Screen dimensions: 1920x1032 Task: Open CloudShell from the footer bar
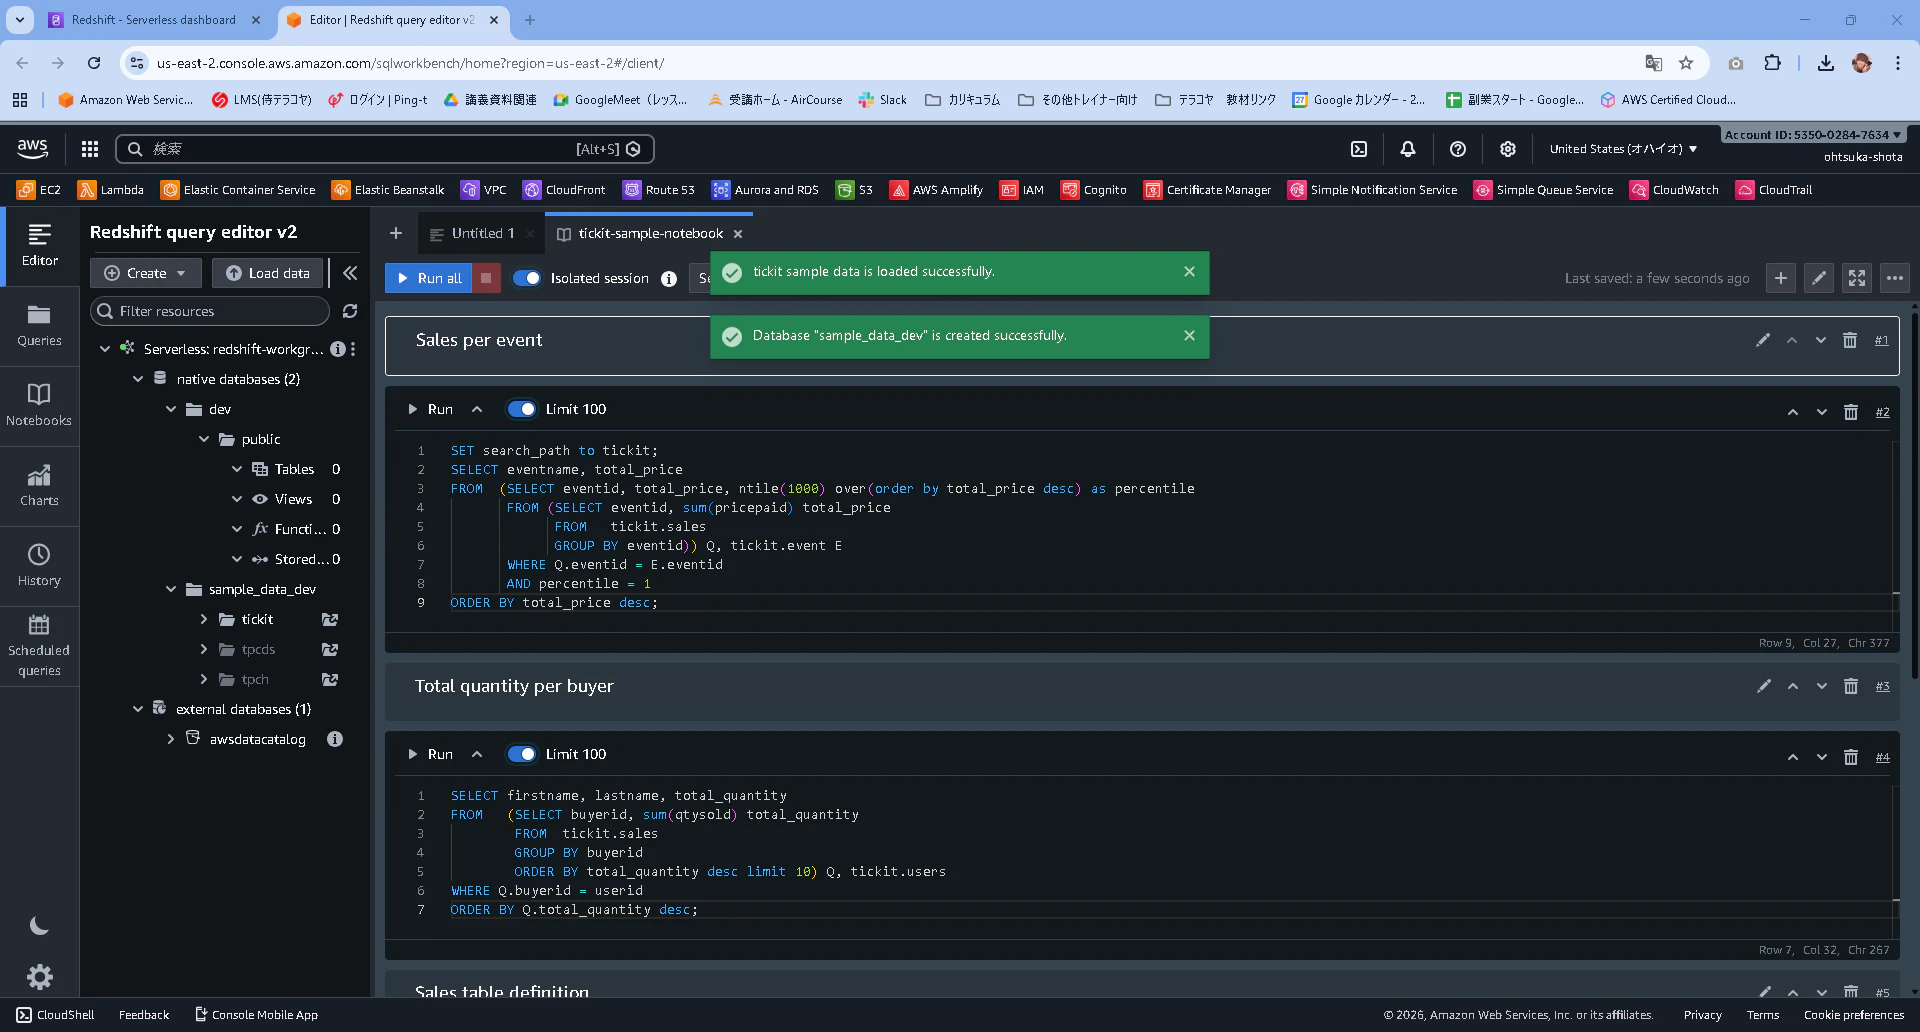pos(56,1015)
